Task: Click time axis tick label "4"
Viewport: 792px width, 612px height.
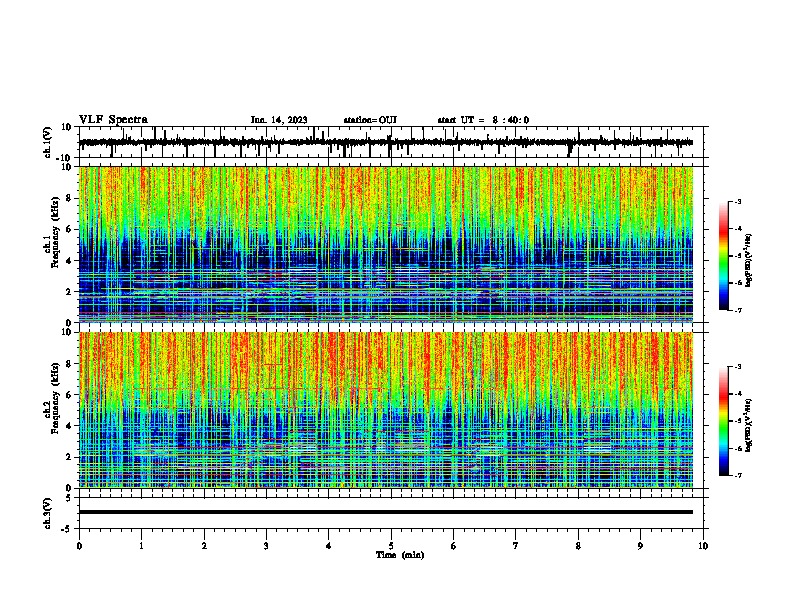Action: click(x=329, y=546)
